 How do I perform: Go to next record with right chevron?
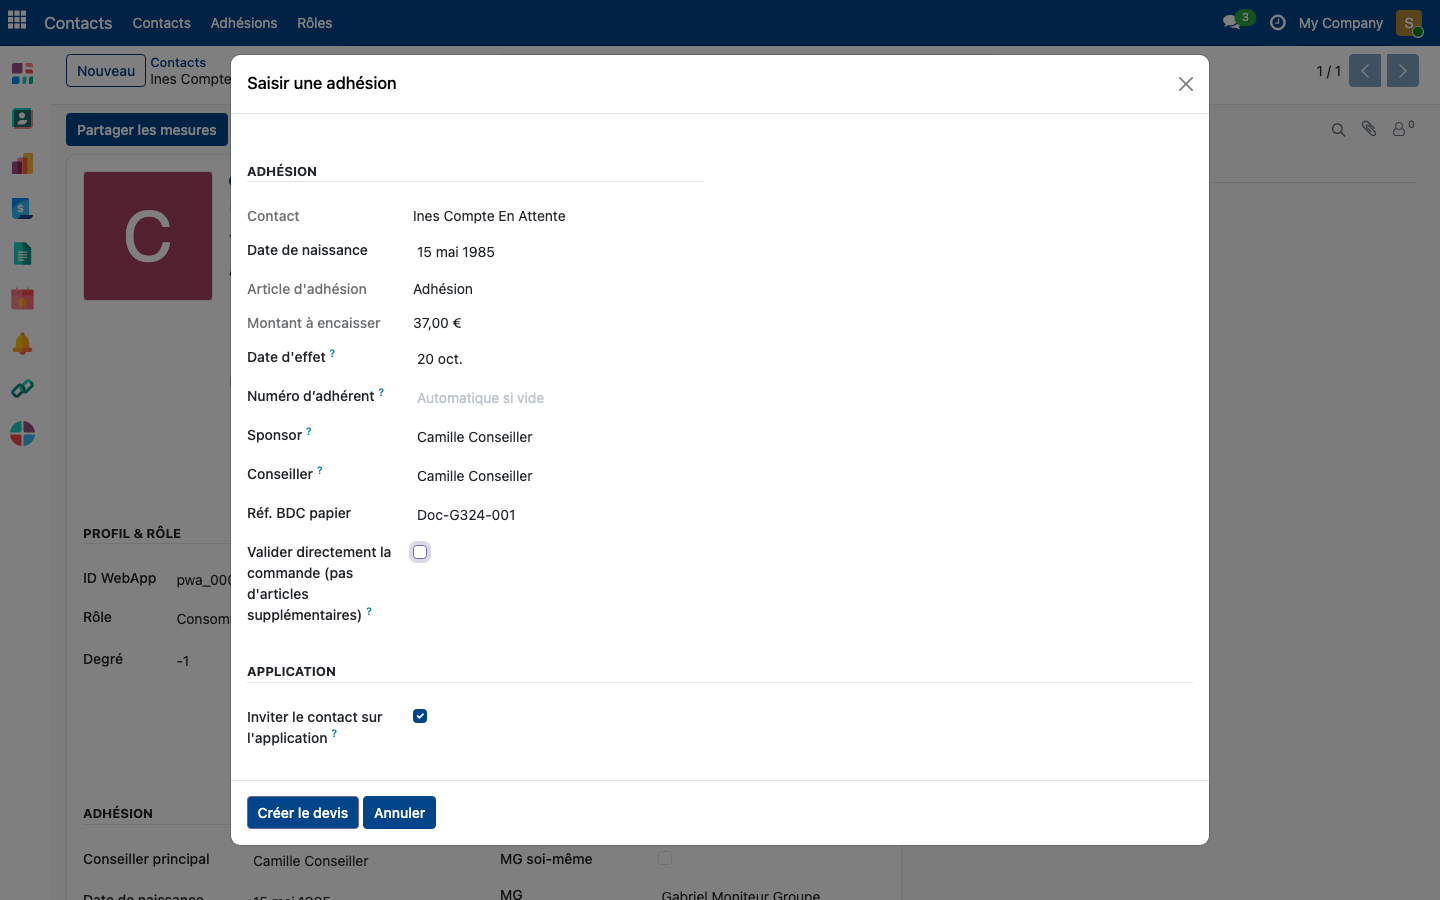(x=1402, y=71)
